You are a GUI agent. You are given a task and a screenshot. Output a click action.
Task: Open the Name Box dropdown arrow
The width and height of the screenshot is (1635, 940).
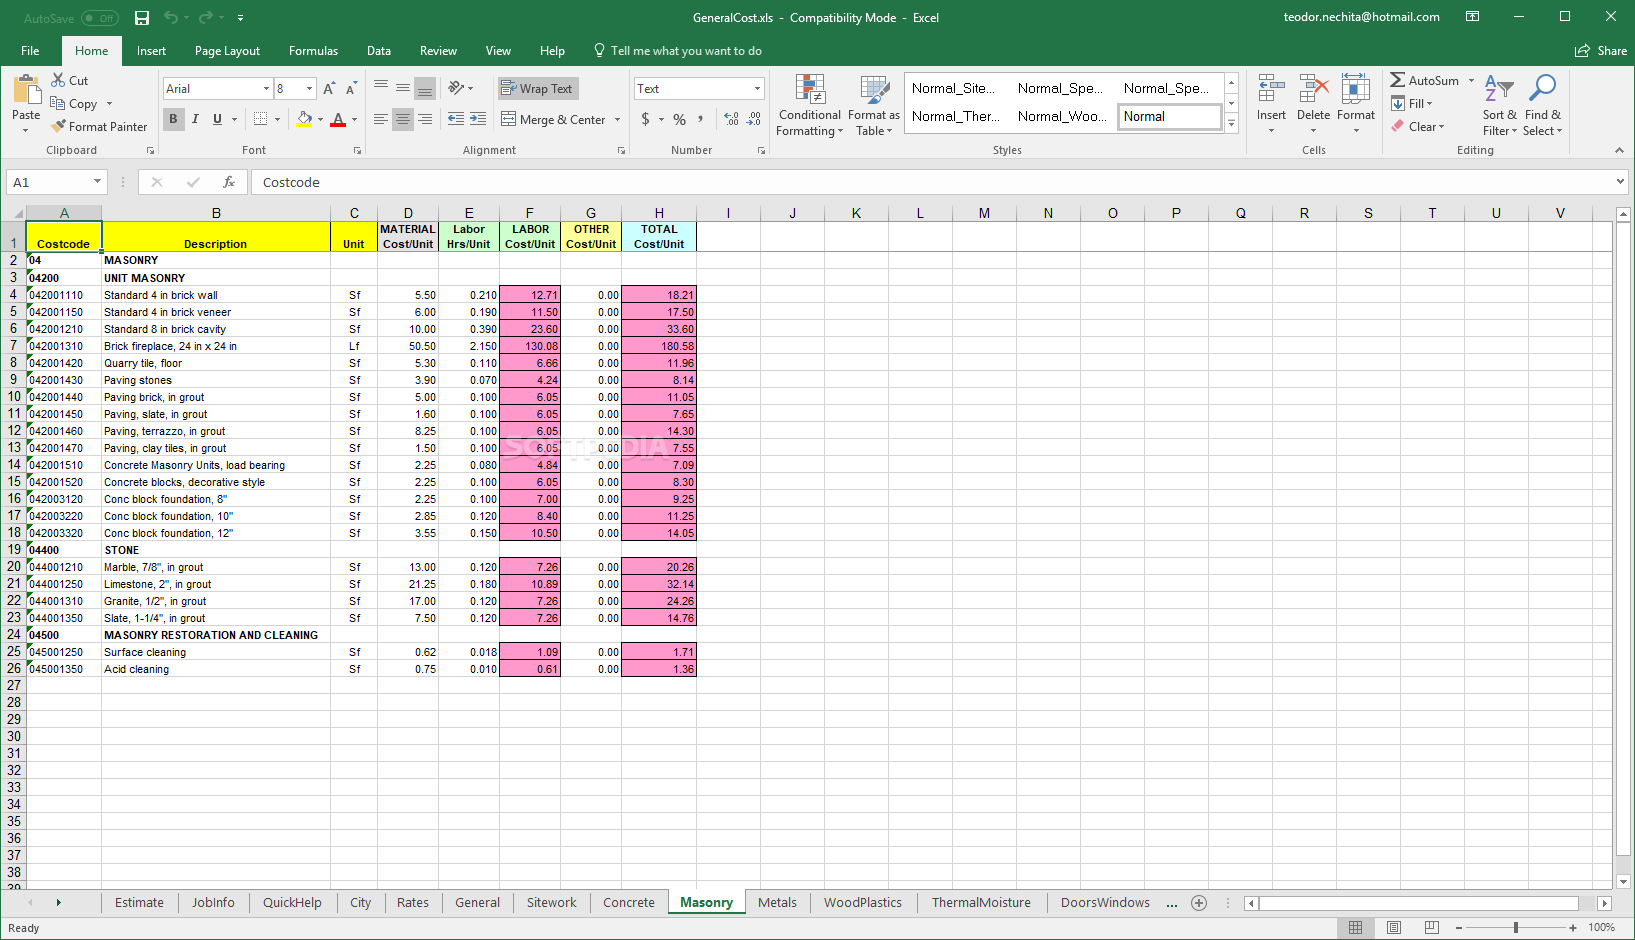point(97,182)
